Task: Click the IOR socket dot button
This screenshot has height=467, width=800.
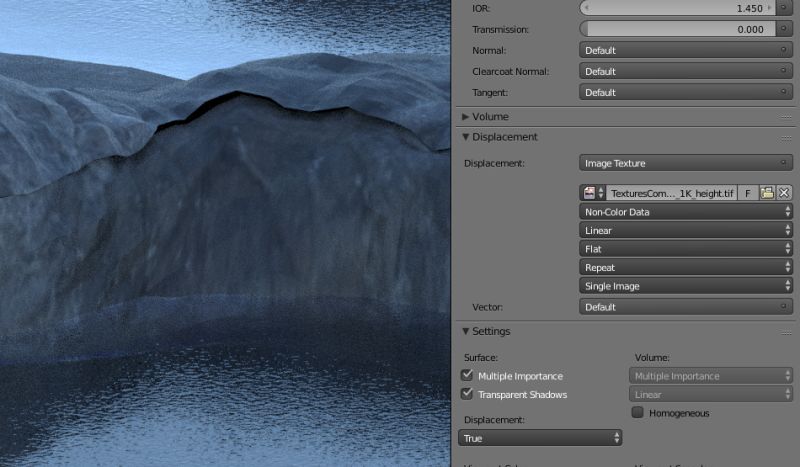Action: (x=784, y=8)
